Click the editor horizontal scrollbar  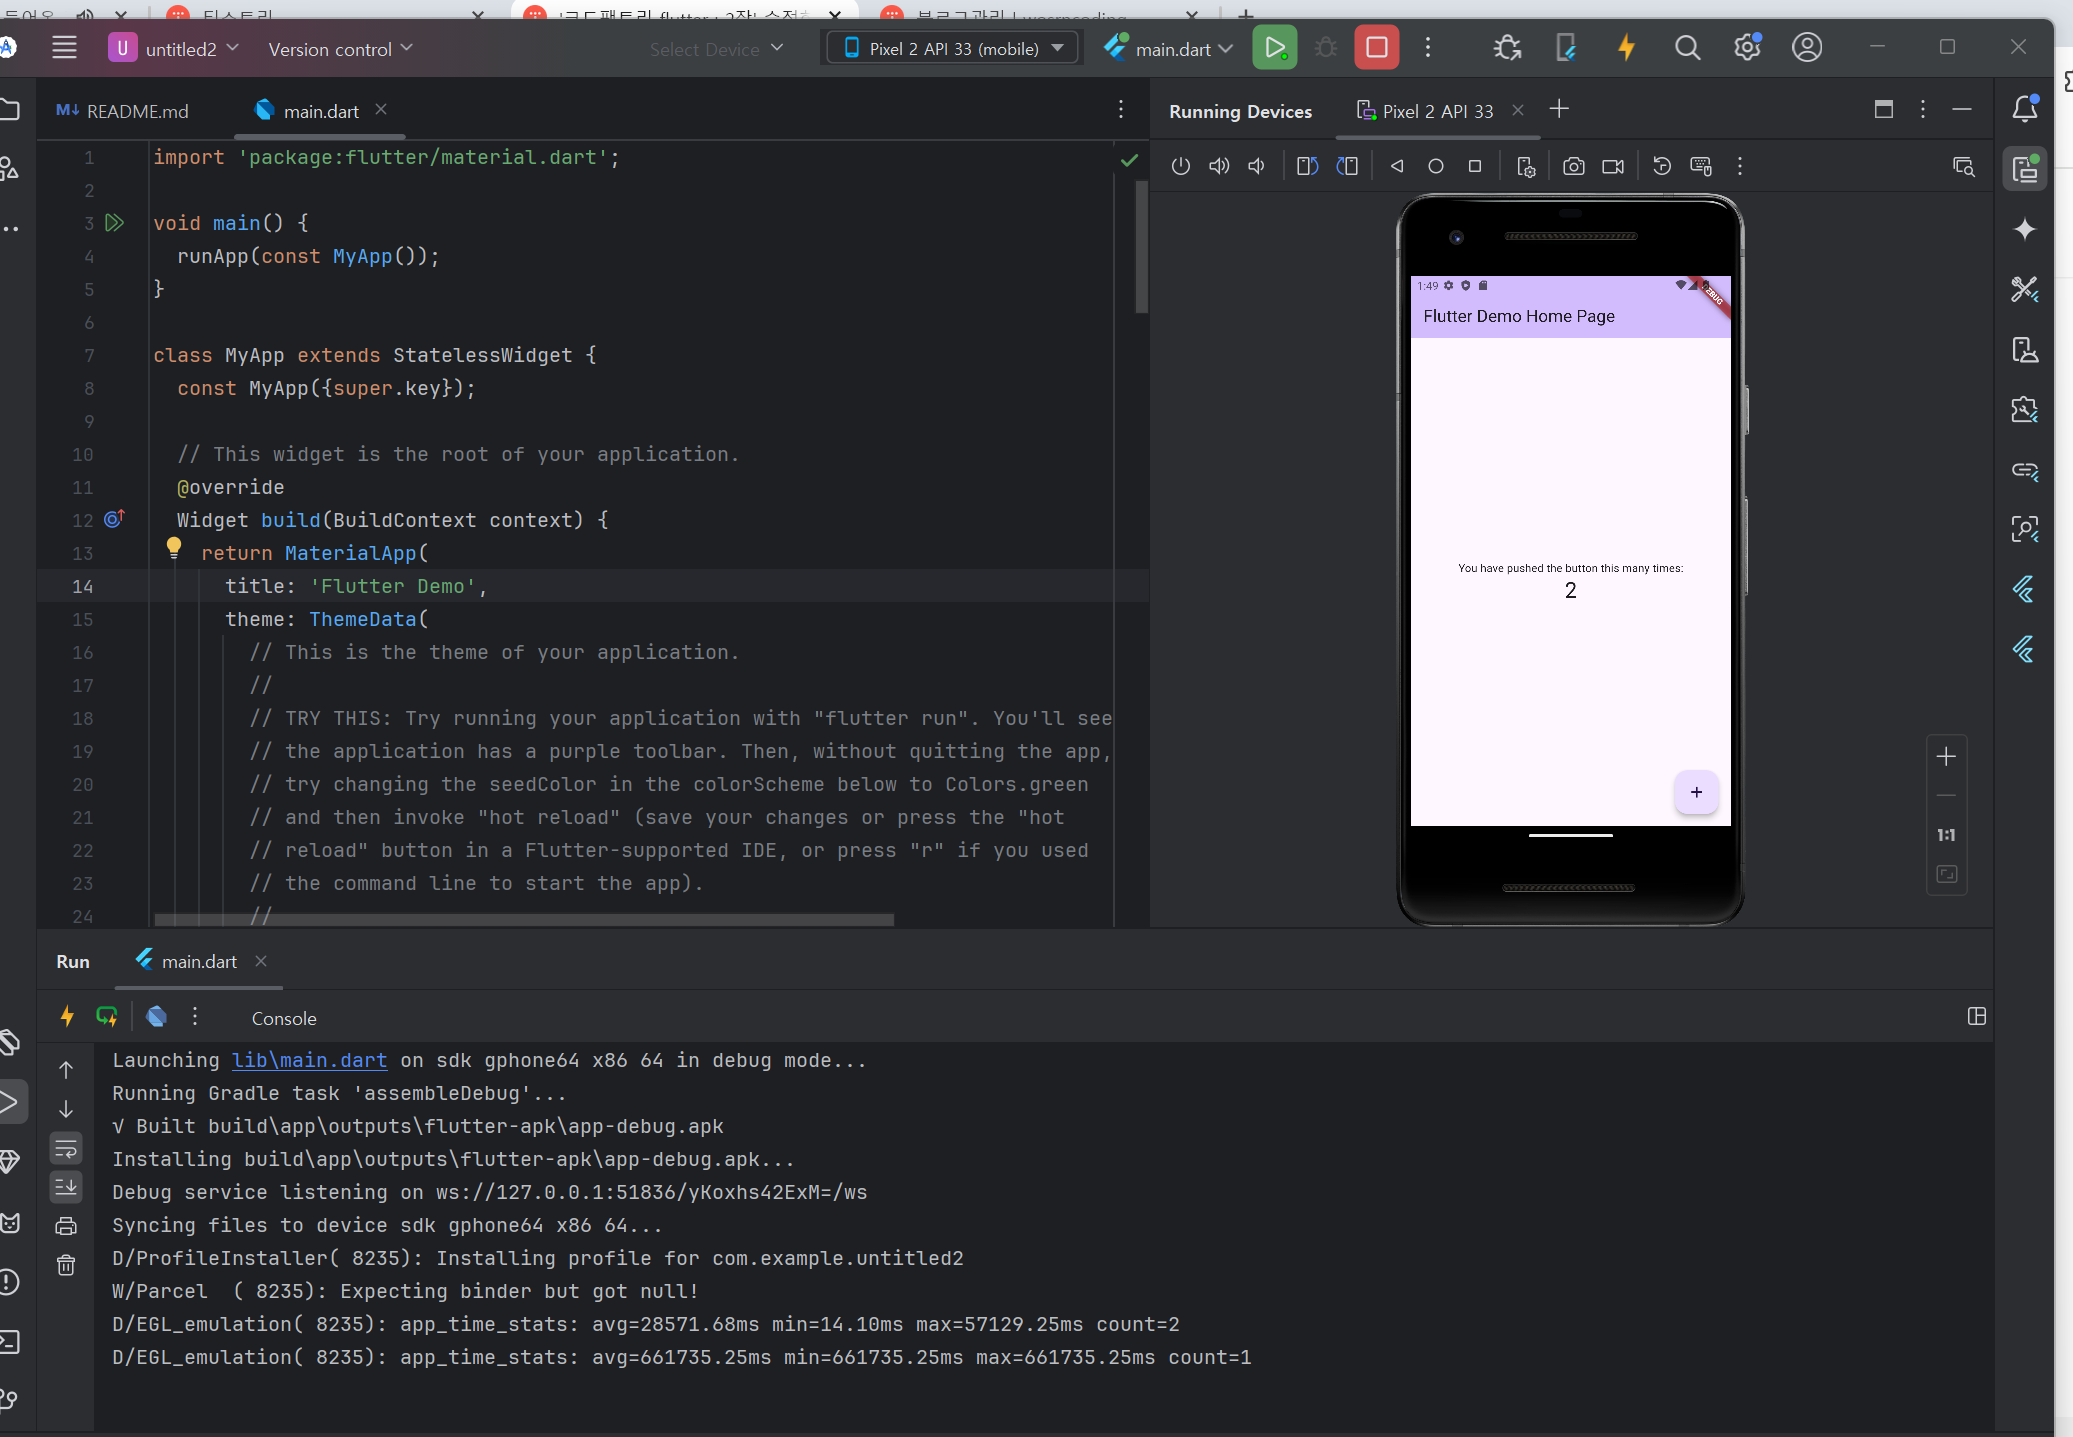click(524, 919)
